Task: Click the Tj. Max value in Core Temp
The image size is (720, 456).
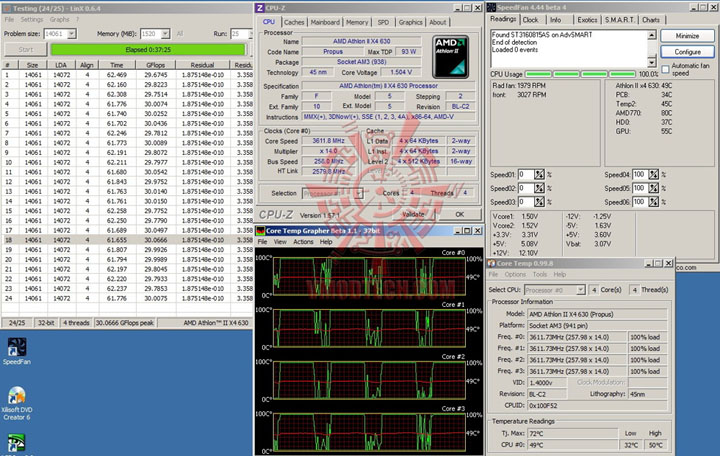Action: (573, 433)
